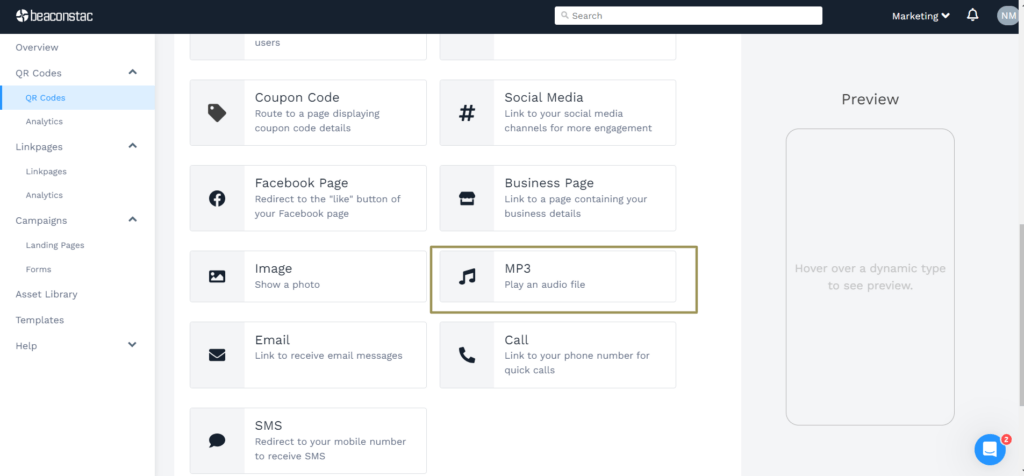Click the Email envelope icon
Screen dimensions: 1024x476
[x=217, y=354]
